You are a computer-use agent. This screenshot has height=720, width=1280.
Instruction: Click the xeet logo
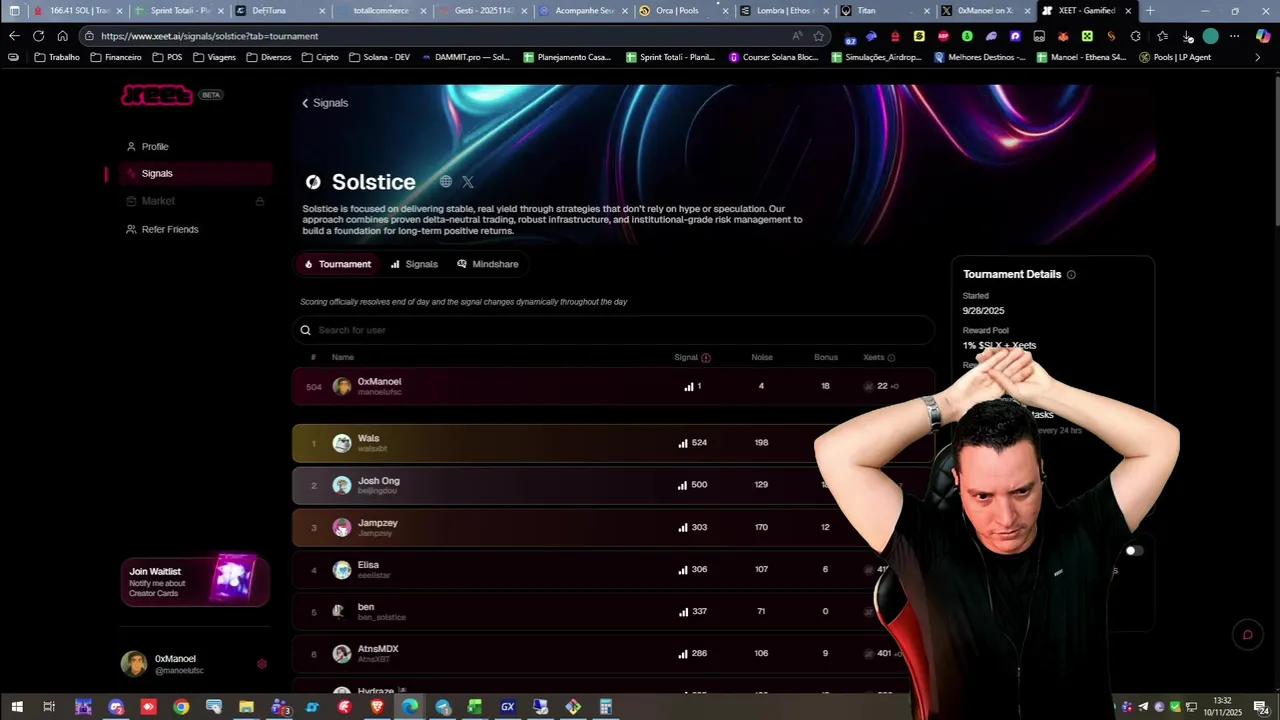coord(157,95)
